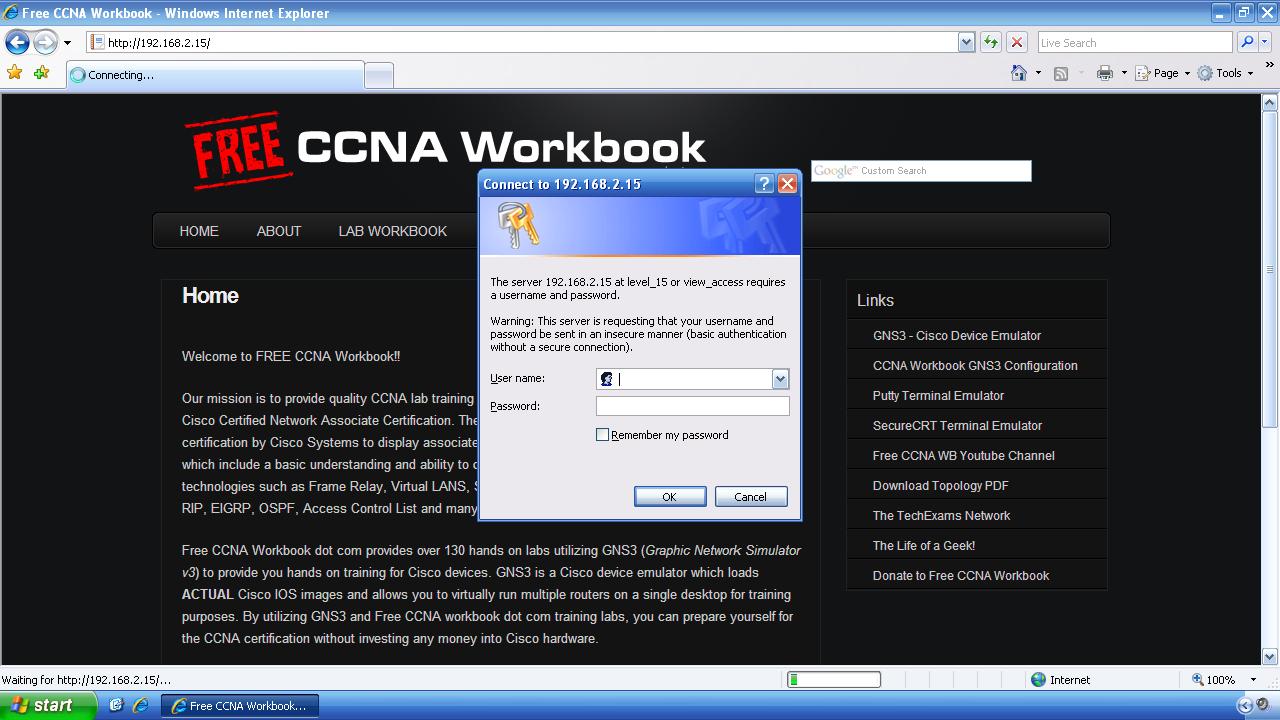Expand the address bar URL history dropdown
The width and height of the screenshot is (1280, 720).
[x=966, y=42]
